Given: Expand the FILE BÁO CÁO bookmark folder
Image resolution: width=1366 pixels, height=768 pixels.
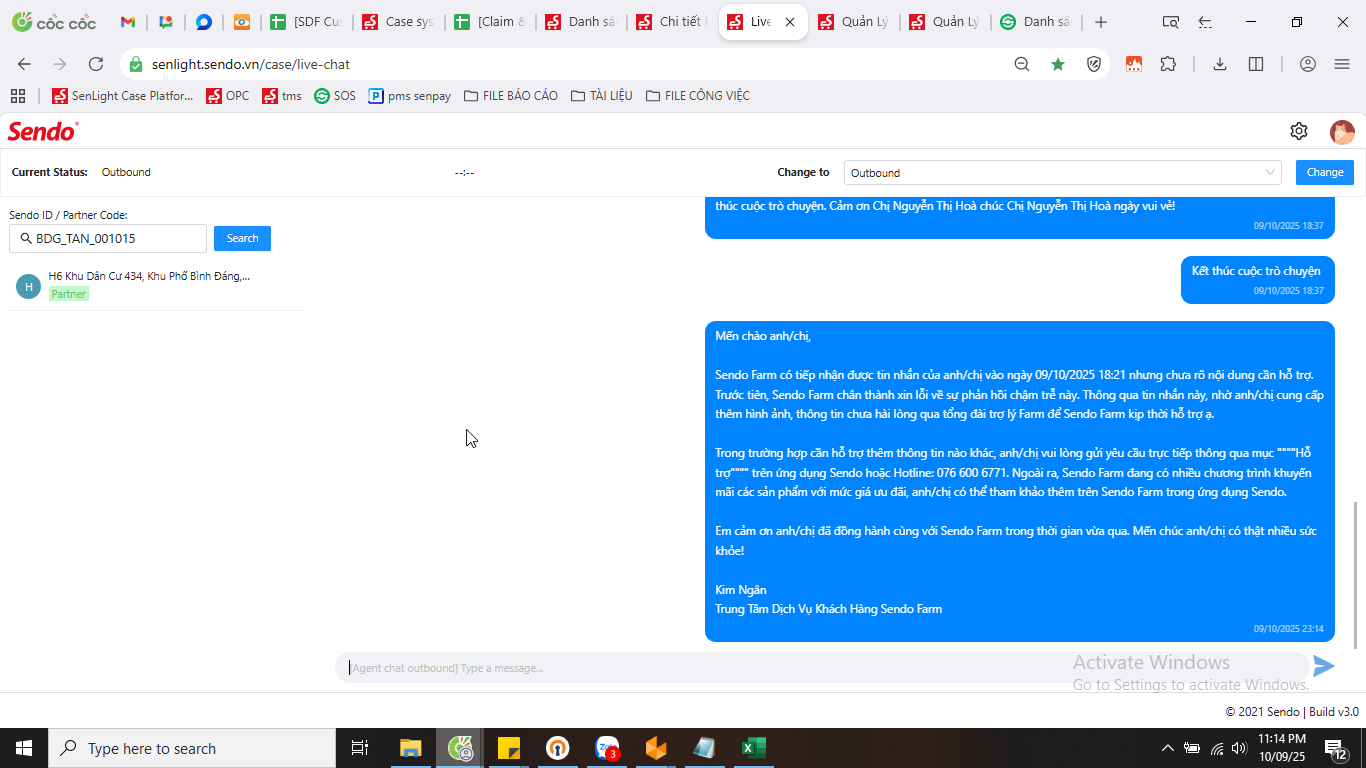Looking at the screenshot, I should point(511,96).
